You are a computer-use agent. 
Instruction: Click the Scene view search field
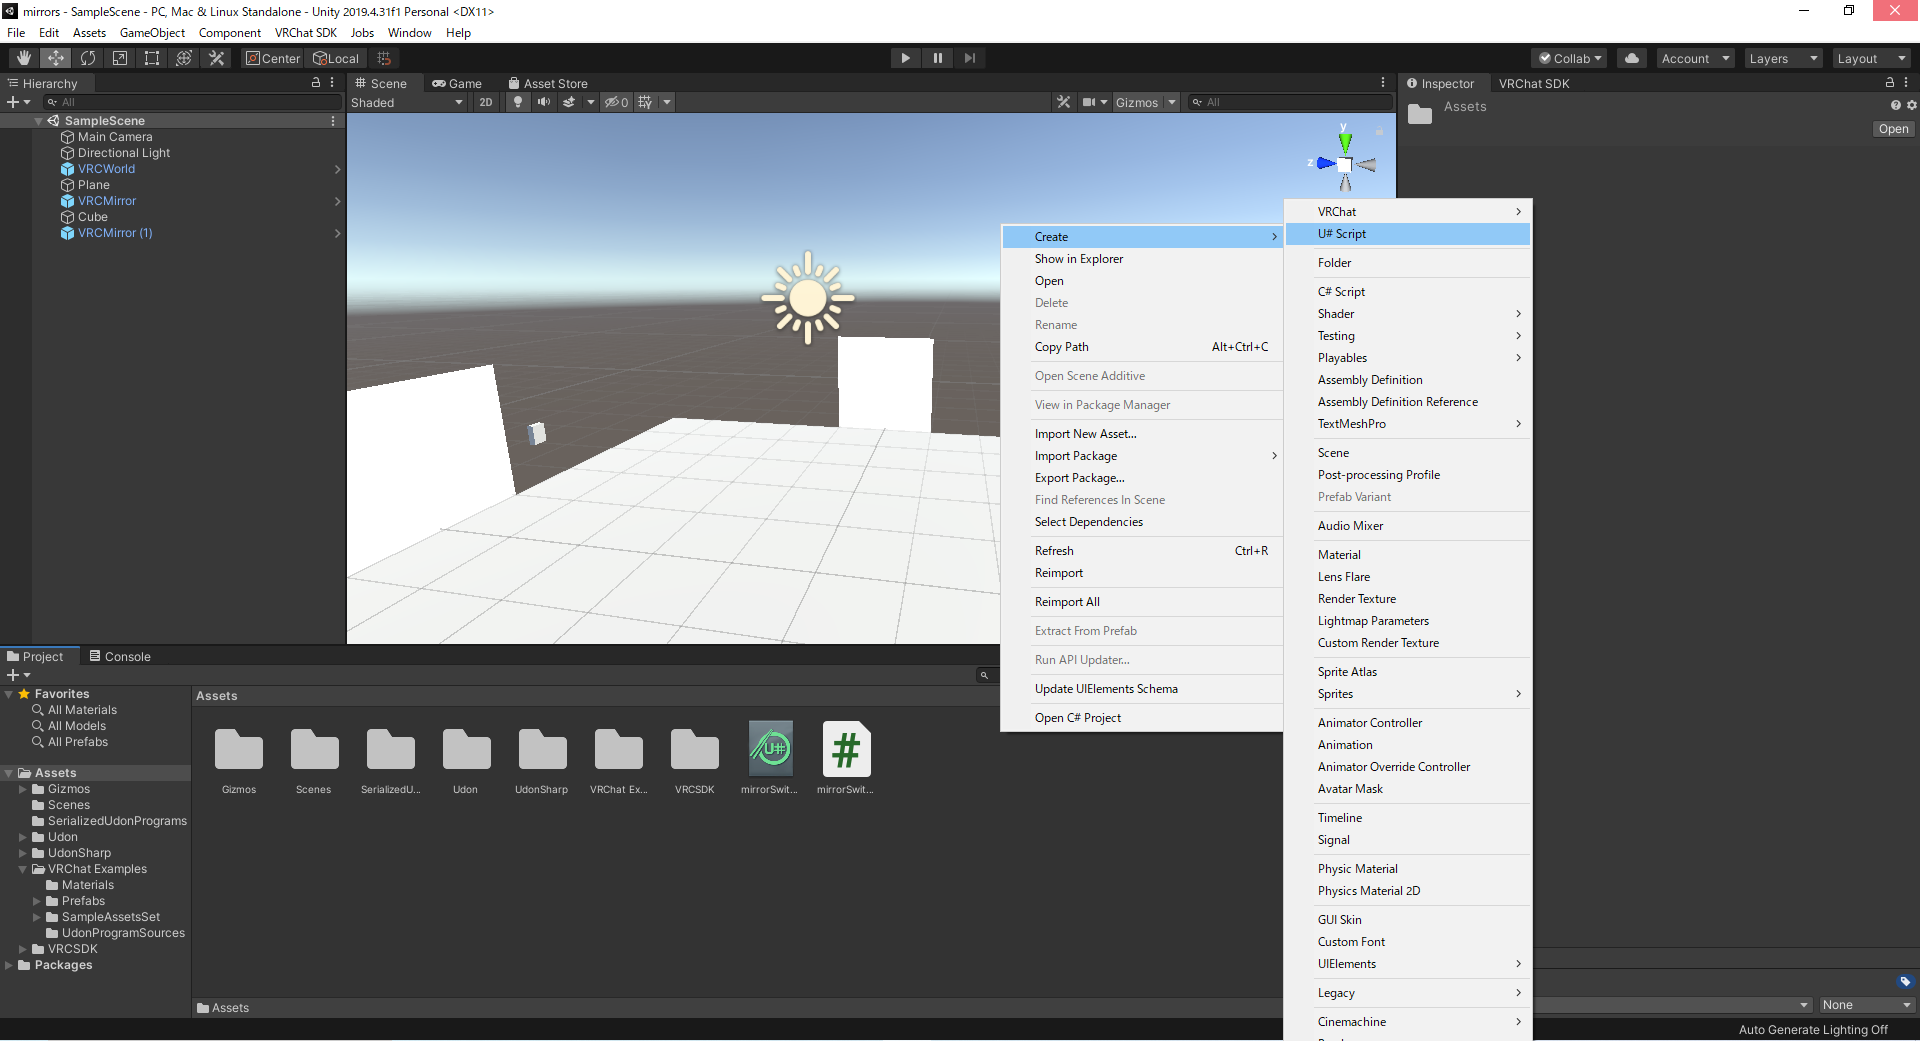[1291, 102]
